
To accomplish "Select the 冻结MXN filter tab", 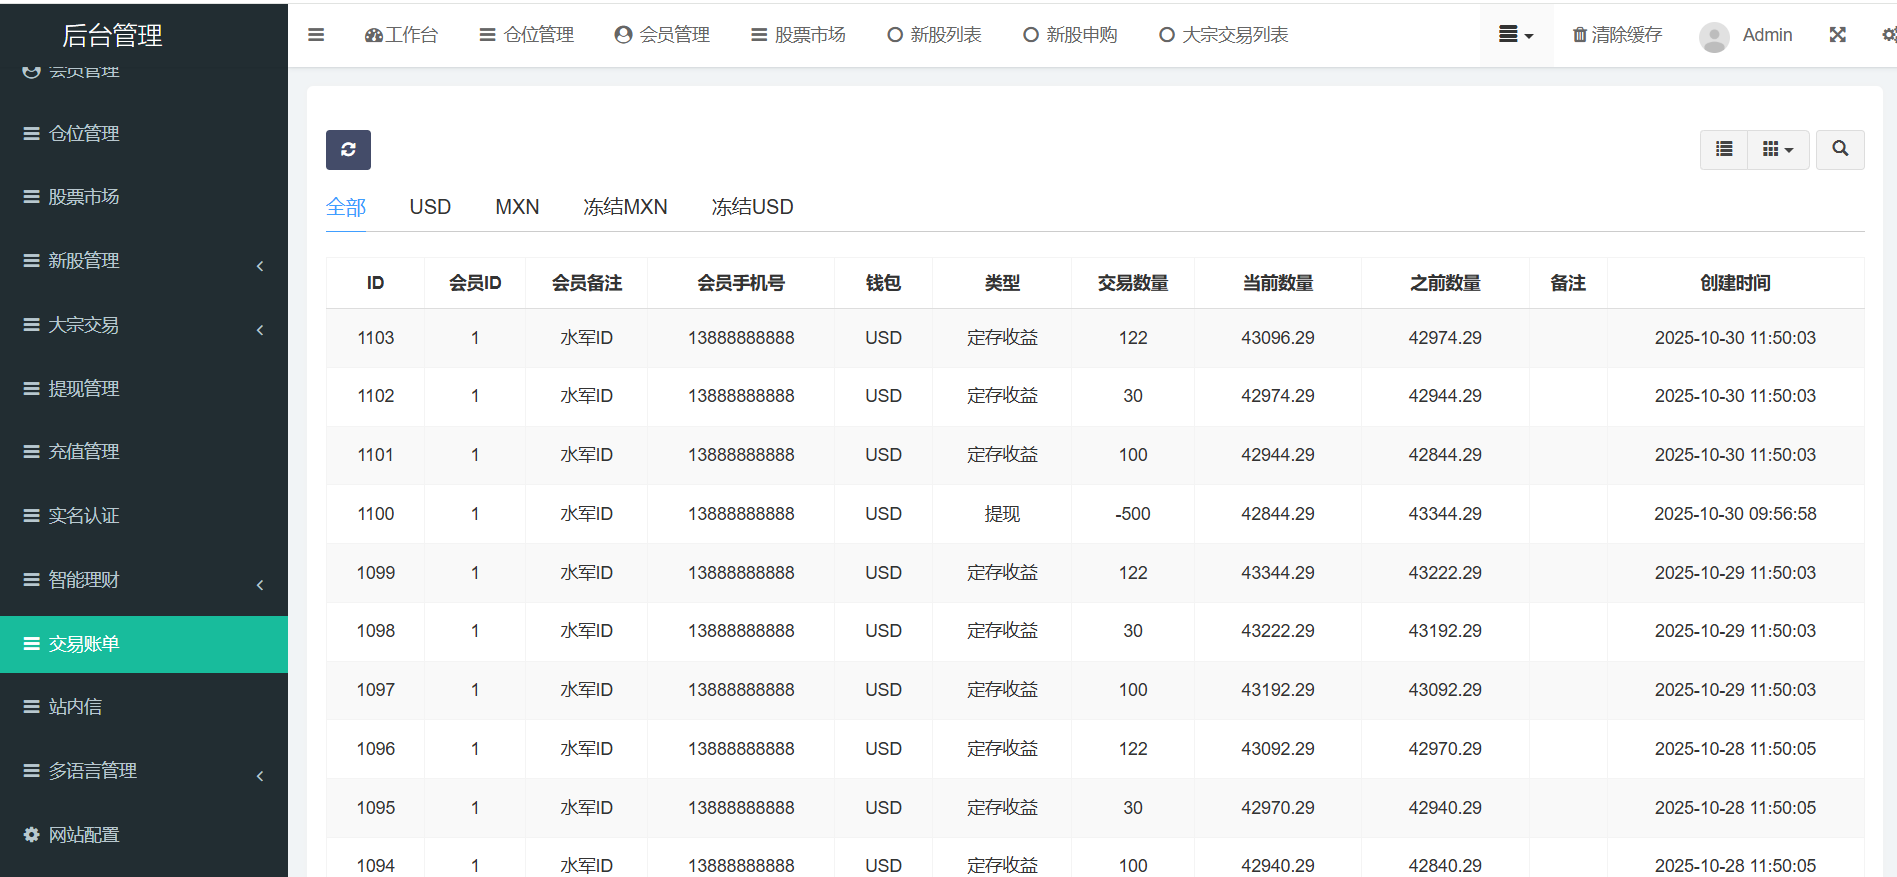I will click(x=625, y=207).
